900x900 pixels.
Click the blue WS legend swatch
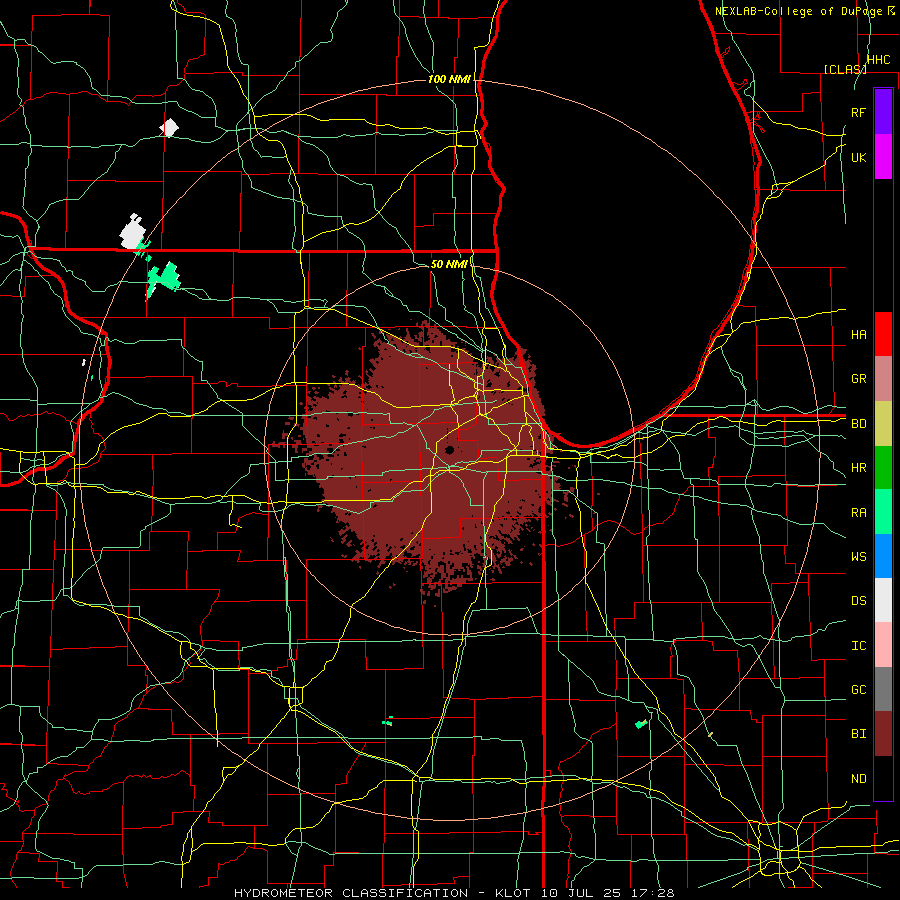883,556
